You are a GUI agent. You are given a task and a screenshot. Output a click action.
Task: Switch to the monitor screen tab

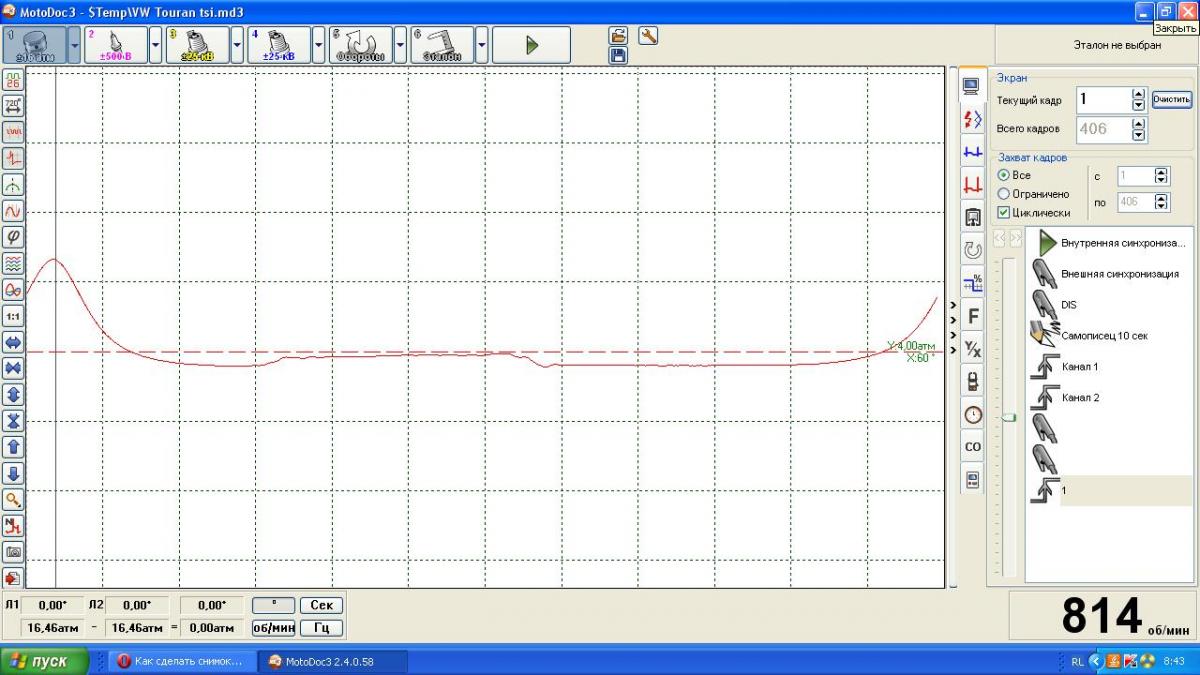point(971,86)
